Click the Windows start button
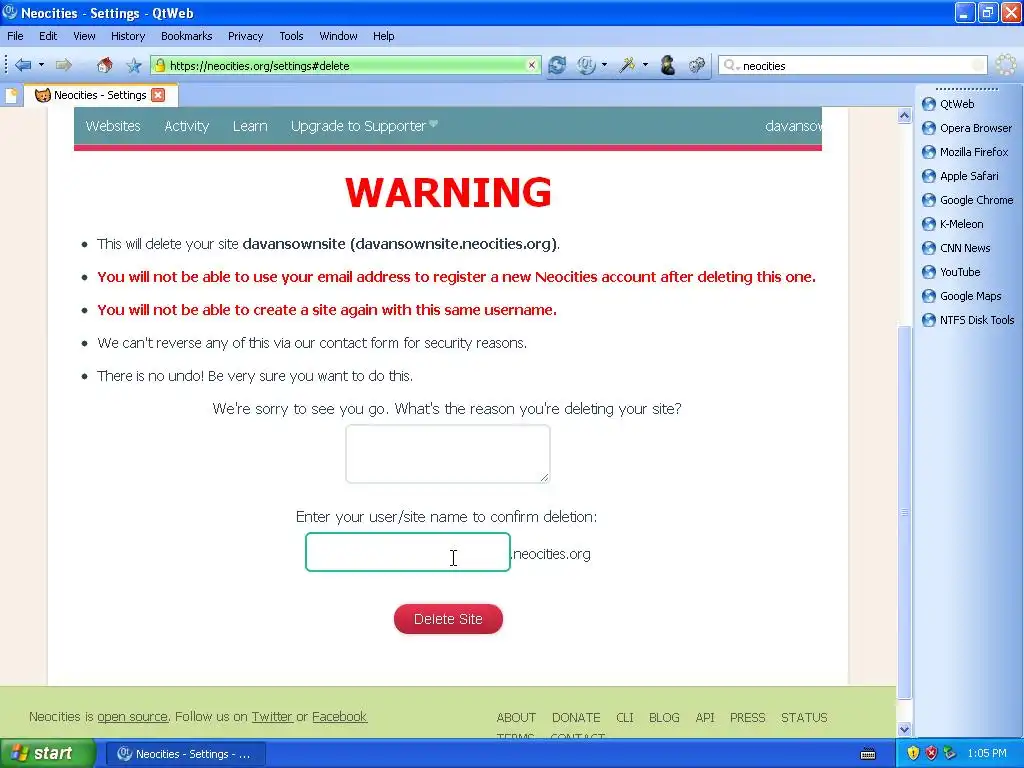The image size is (1024, 768). pyautogui.click(x=47, y=754)
